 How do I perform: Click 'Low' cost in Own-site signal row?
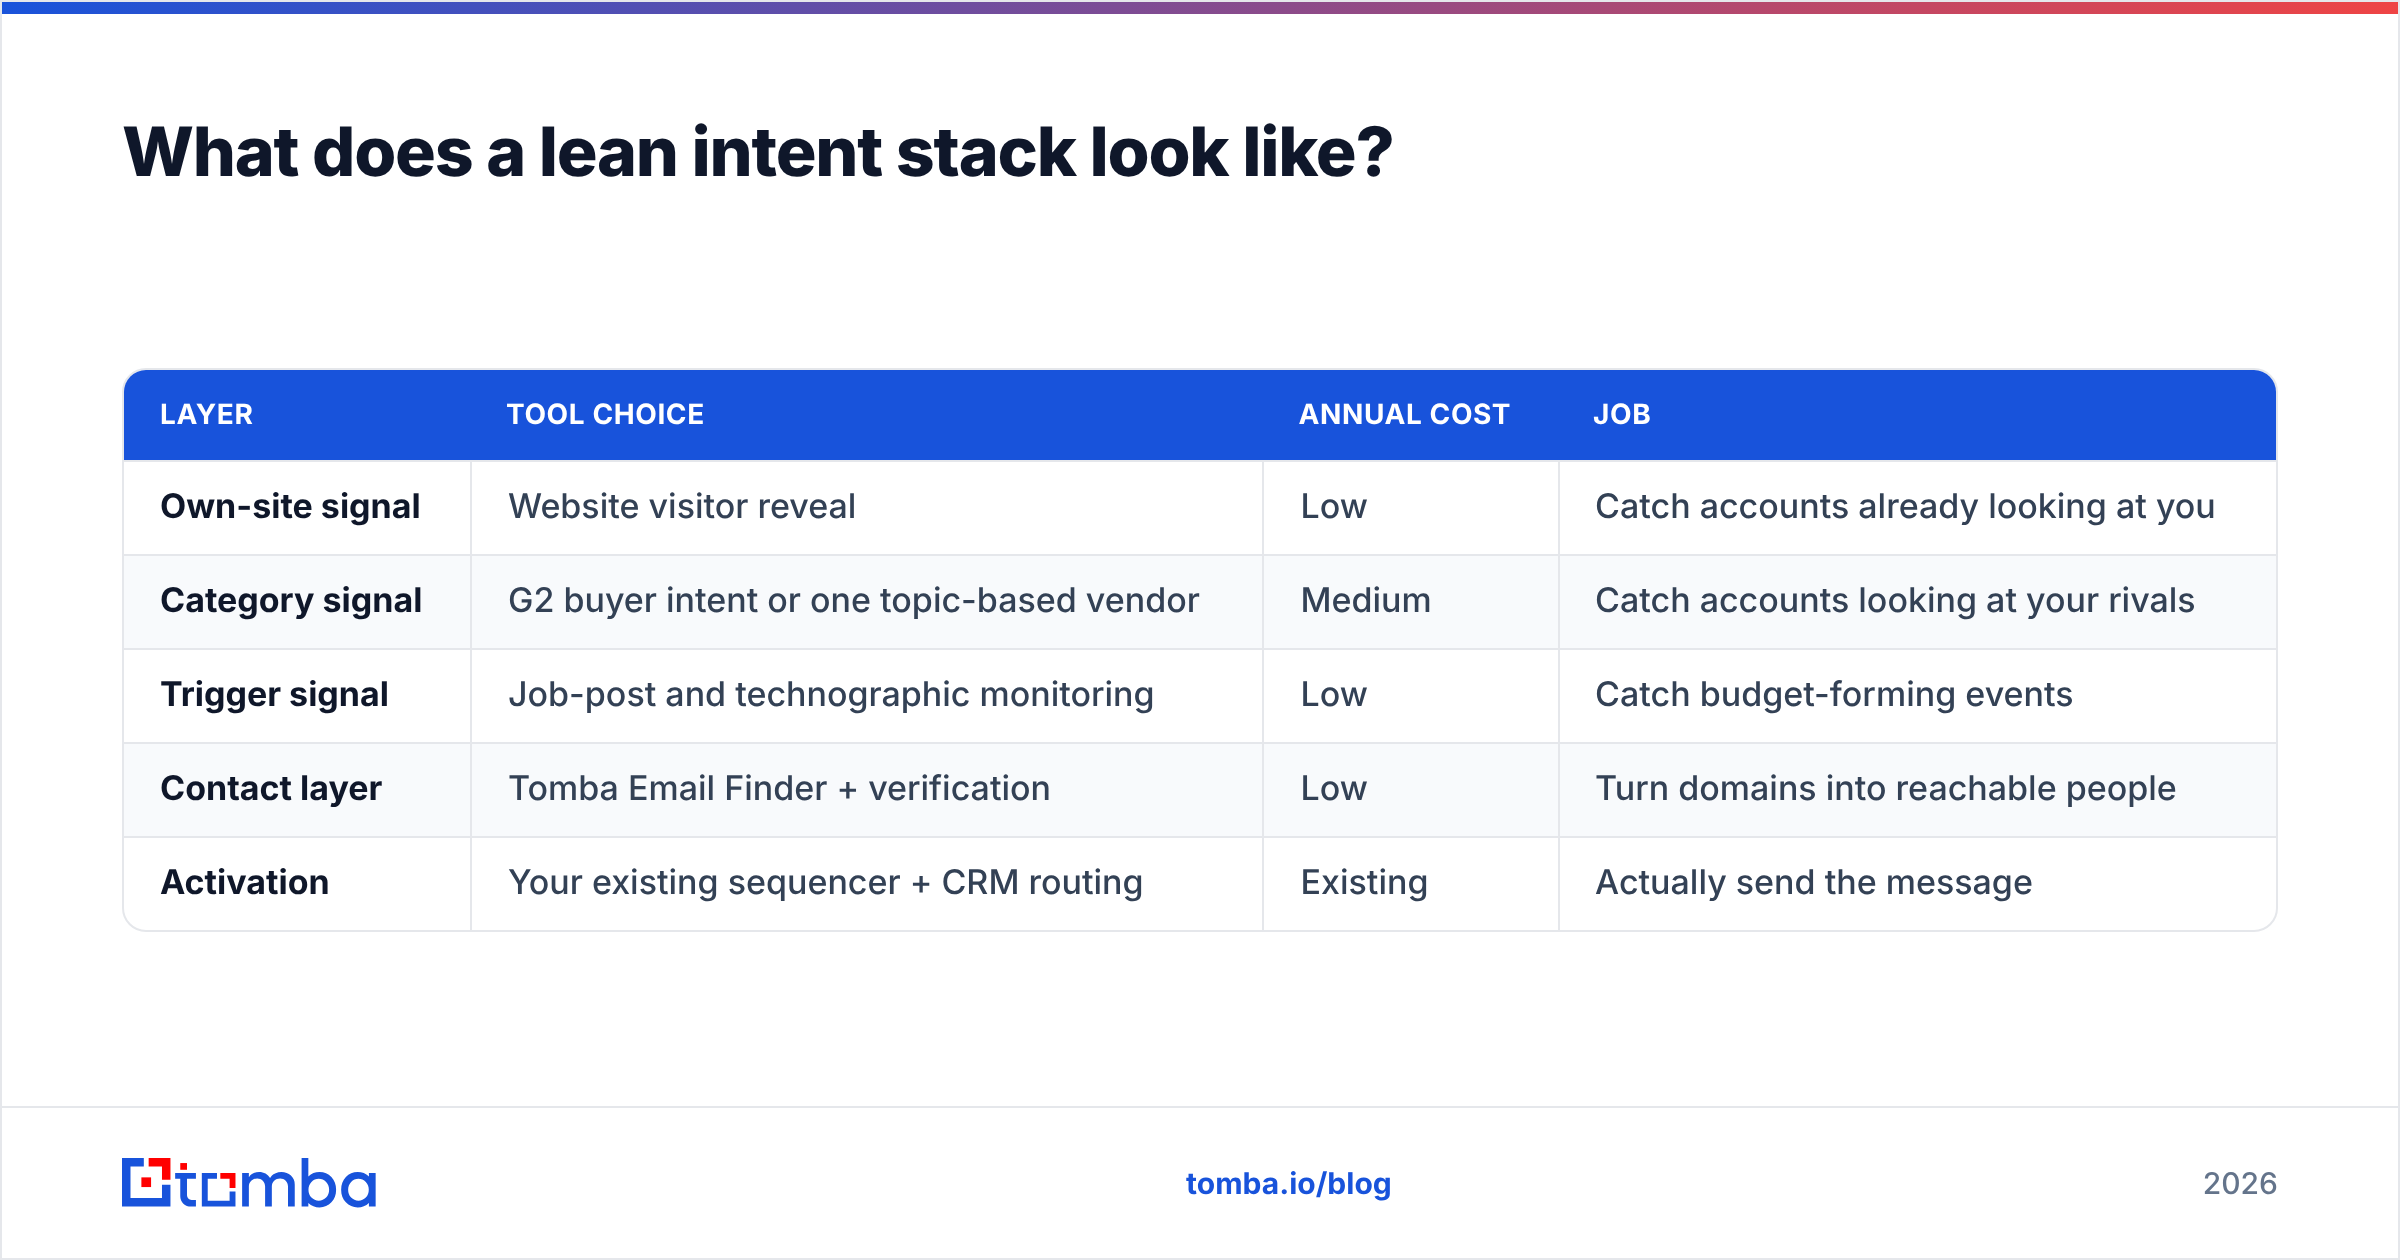coord(1334,507)
